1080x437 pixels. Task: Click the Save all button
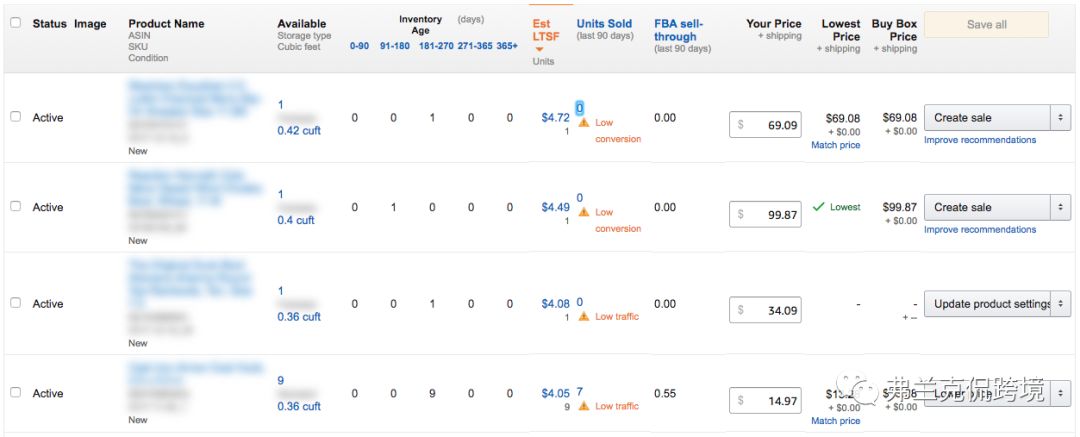(x=986, y=25)
